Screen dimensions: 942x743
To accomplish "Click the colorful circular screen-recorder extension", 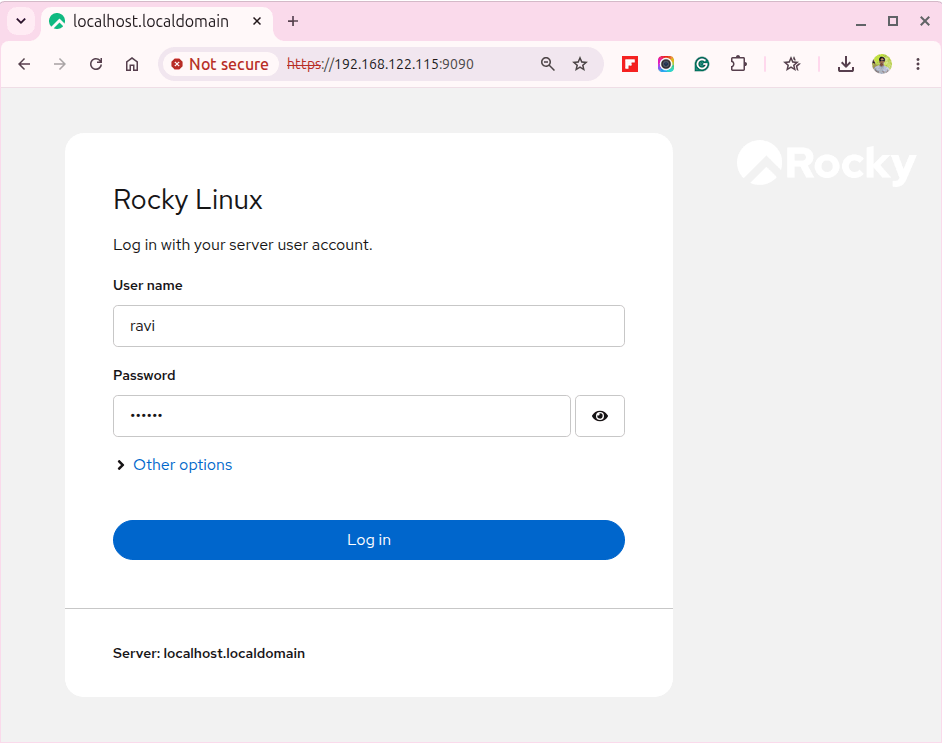I will tap(666, 64).
